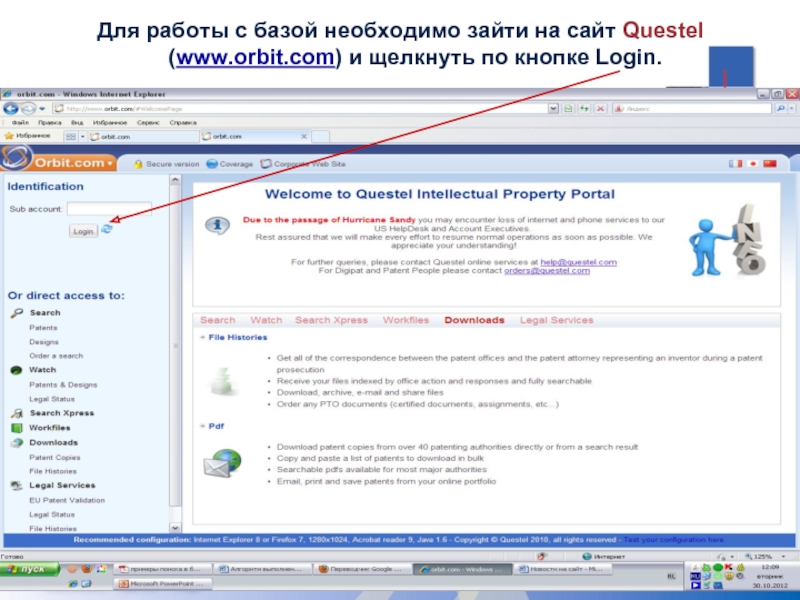Open the Файл menu
This screenshot has width=800, height=600.
pos(20,122)
